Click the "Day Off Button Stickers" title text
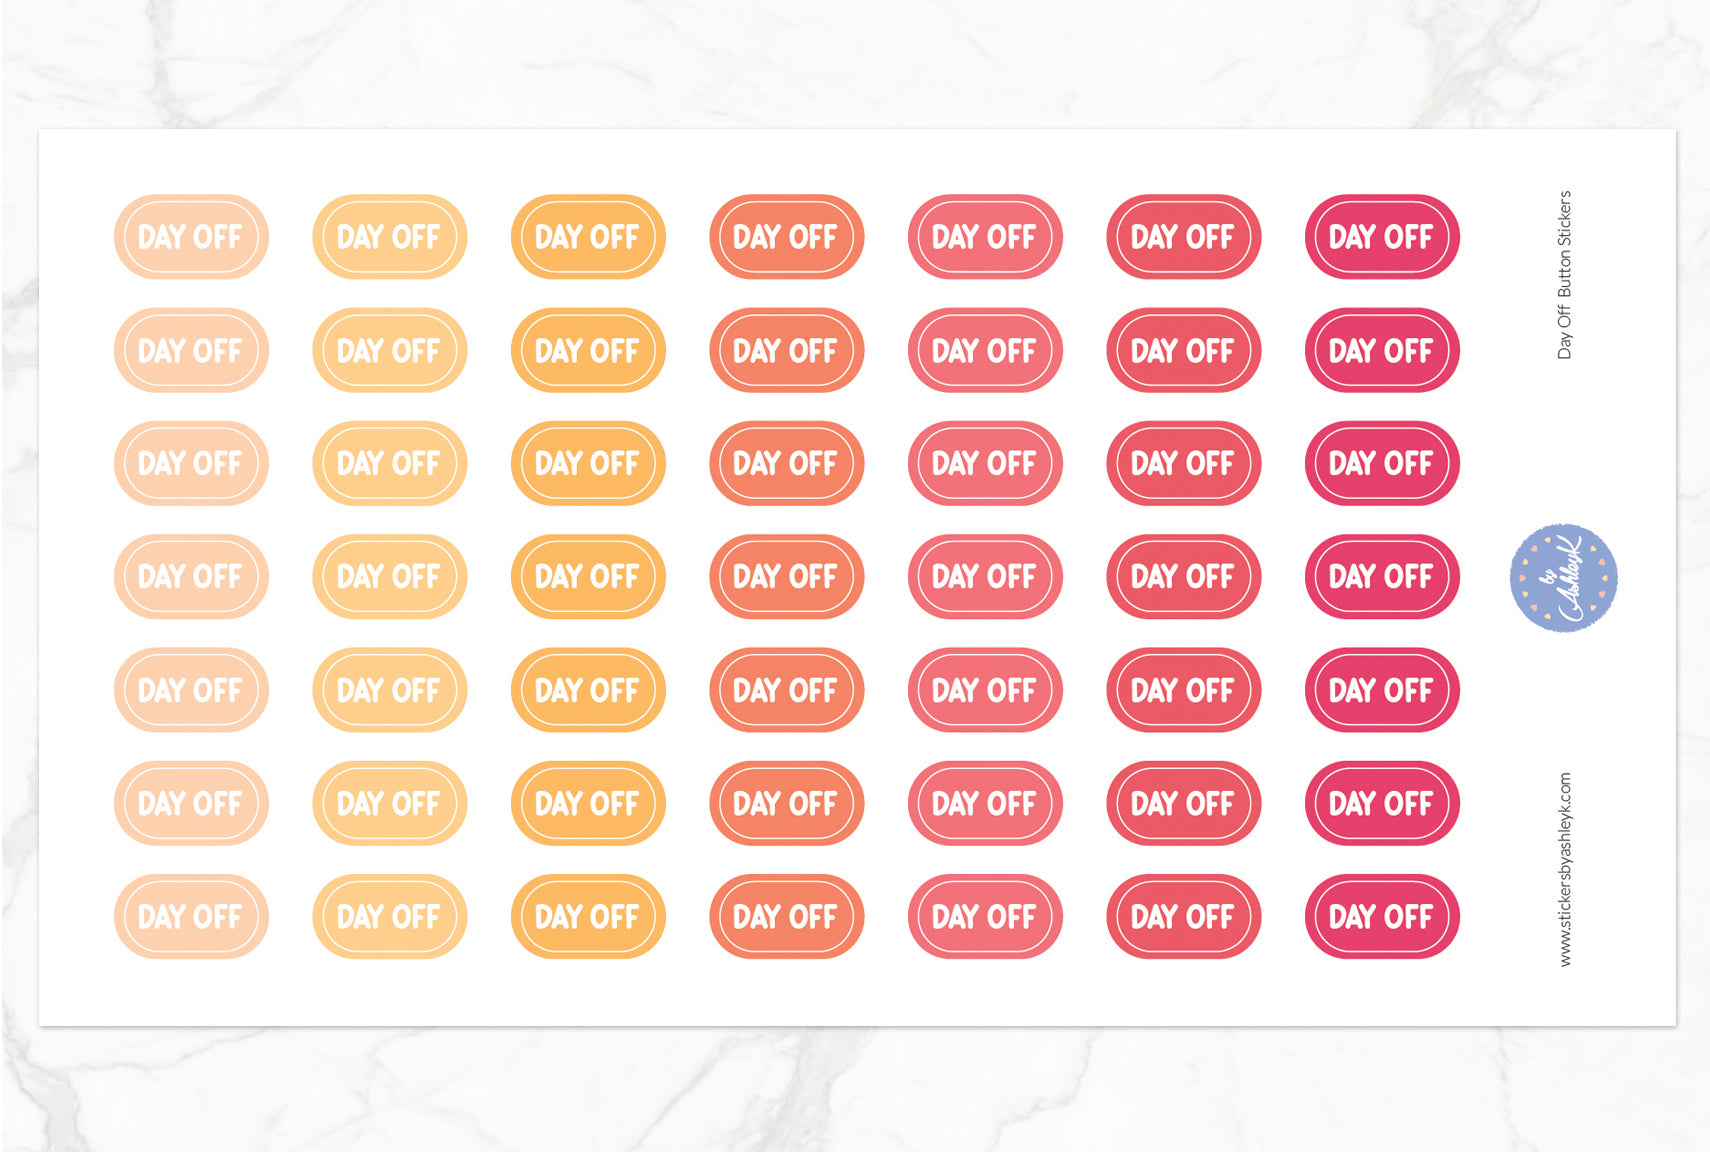The height and width of the screenshot is (1152, 1710). click(1565, 275)
